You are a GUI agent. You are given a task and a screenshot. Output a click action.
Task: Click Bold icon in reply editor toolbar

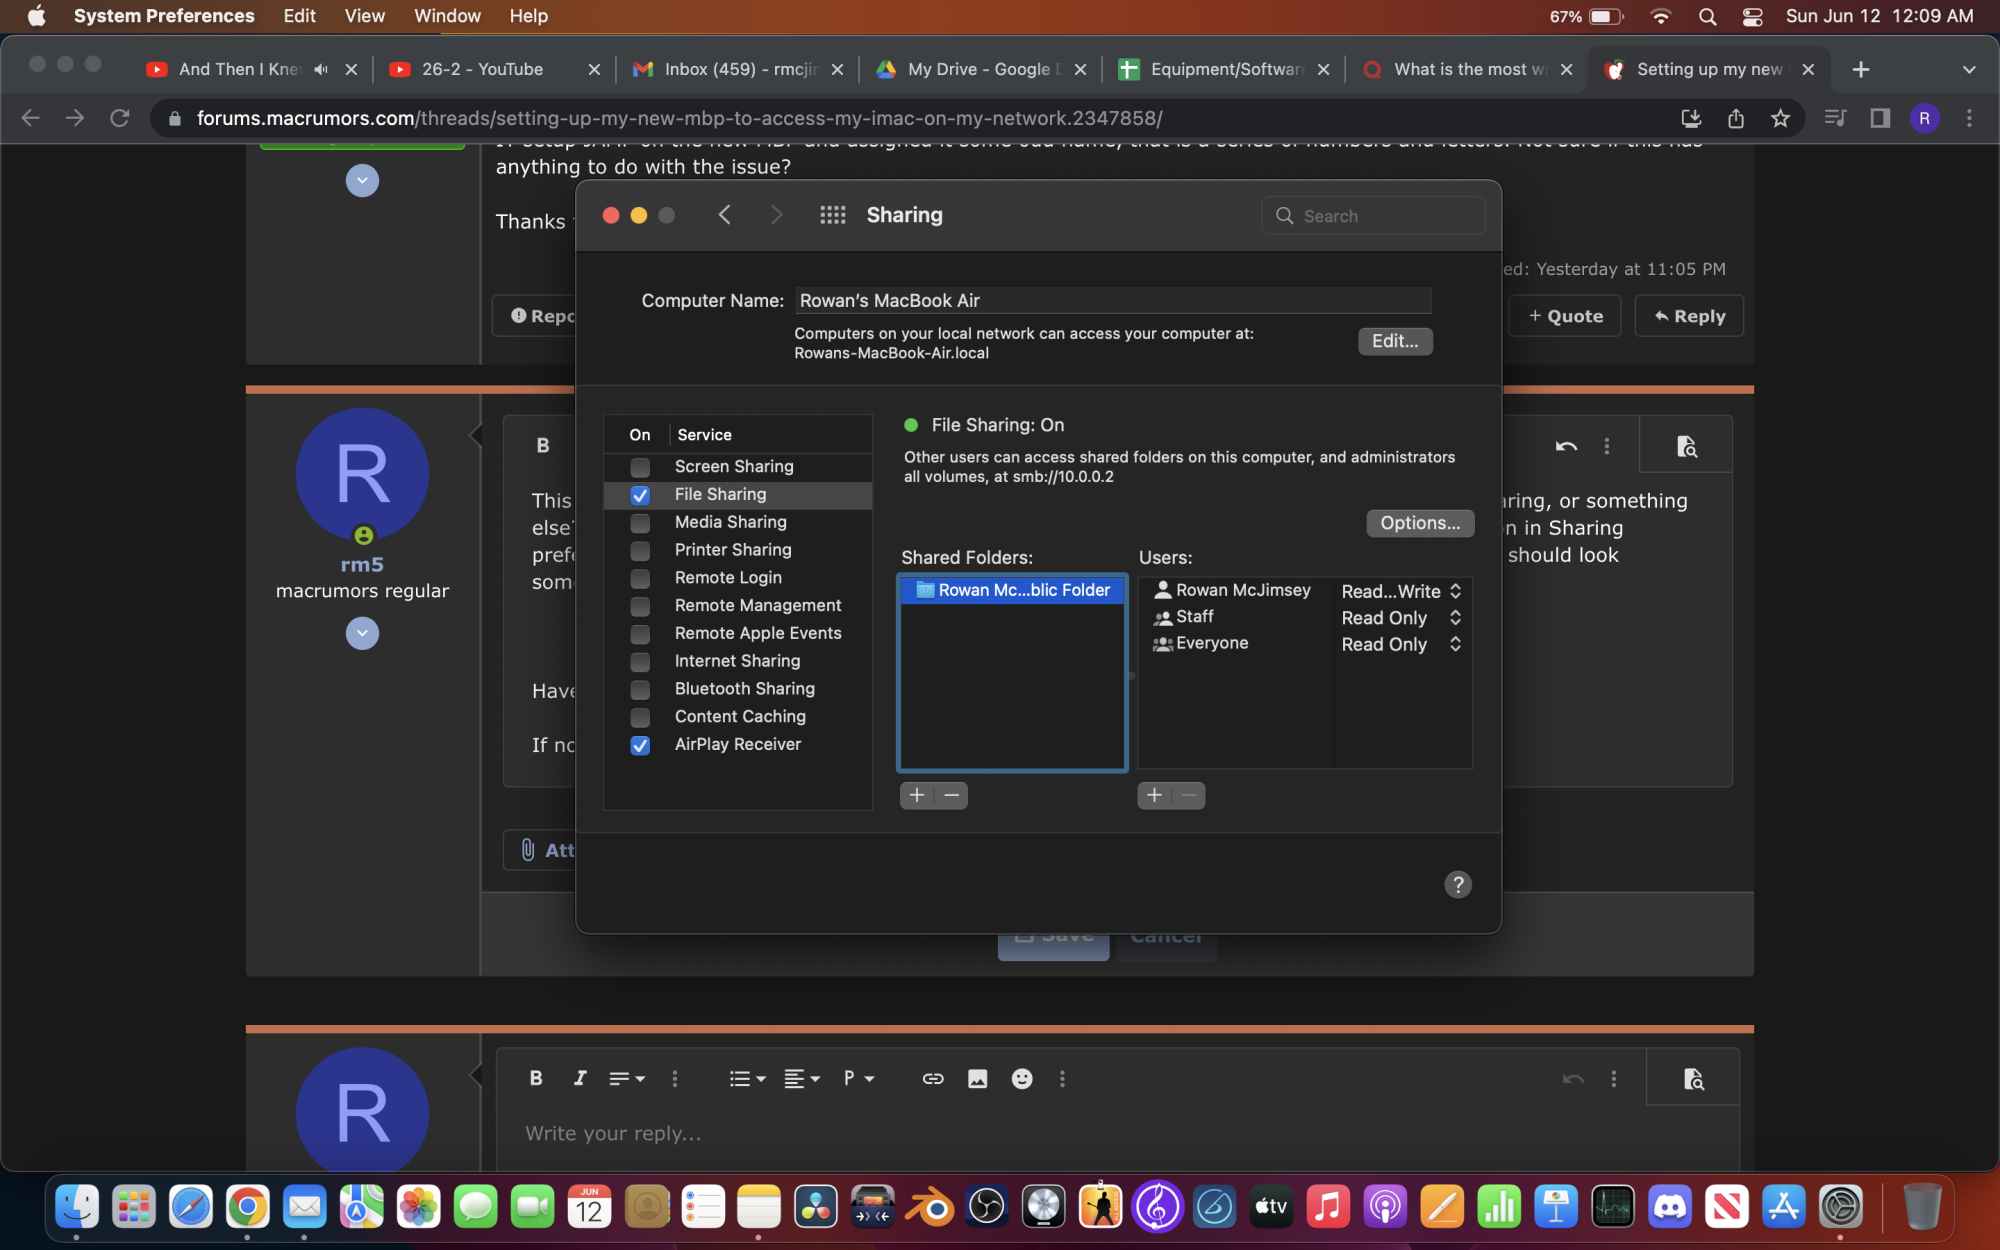pos(536,1078)
